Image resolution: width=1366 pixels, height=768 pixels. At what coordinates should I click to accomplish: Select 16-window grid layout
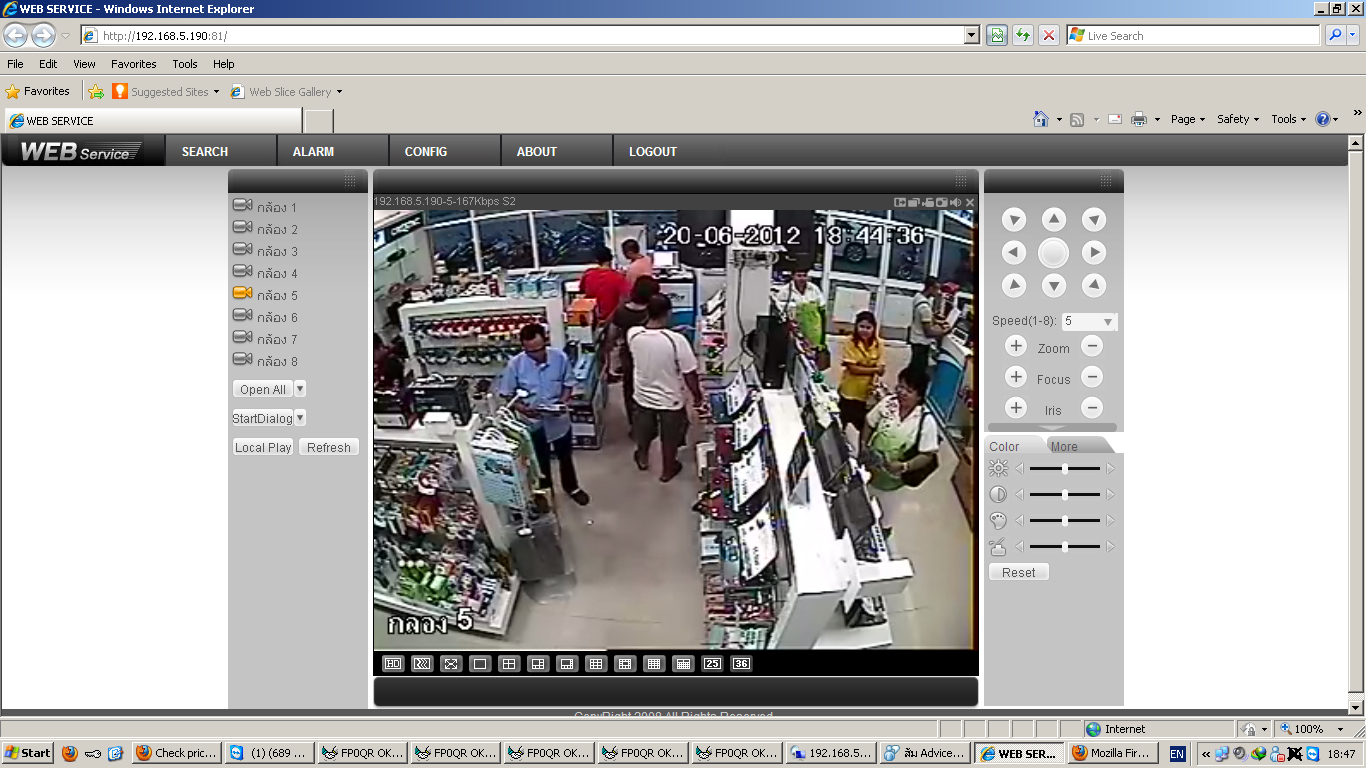(654, 663)
